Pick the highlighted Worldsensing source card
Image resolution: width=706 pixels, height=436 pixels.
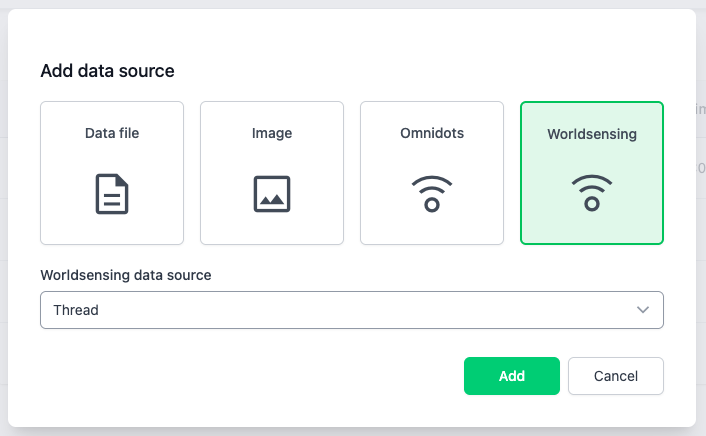tap(592, 173)
